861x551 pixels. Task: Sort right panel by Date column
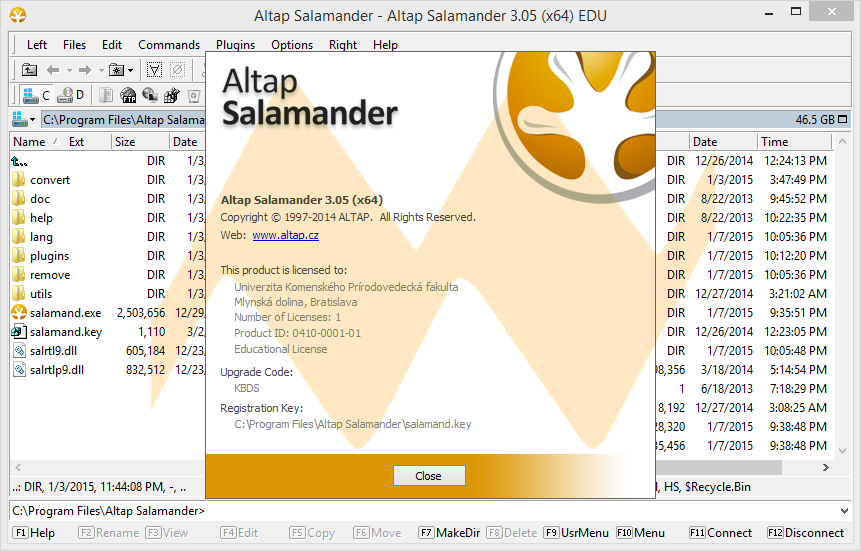click(x=723, y=142)
